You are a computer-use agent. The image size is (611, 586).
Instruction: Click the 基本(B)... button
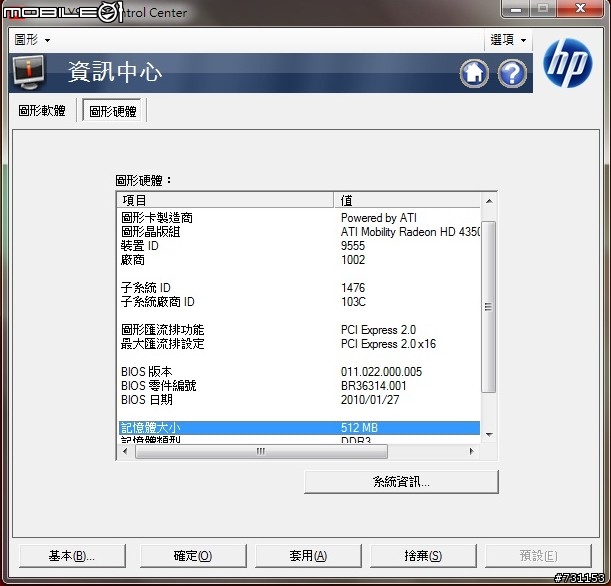click(x=72, y=556)
